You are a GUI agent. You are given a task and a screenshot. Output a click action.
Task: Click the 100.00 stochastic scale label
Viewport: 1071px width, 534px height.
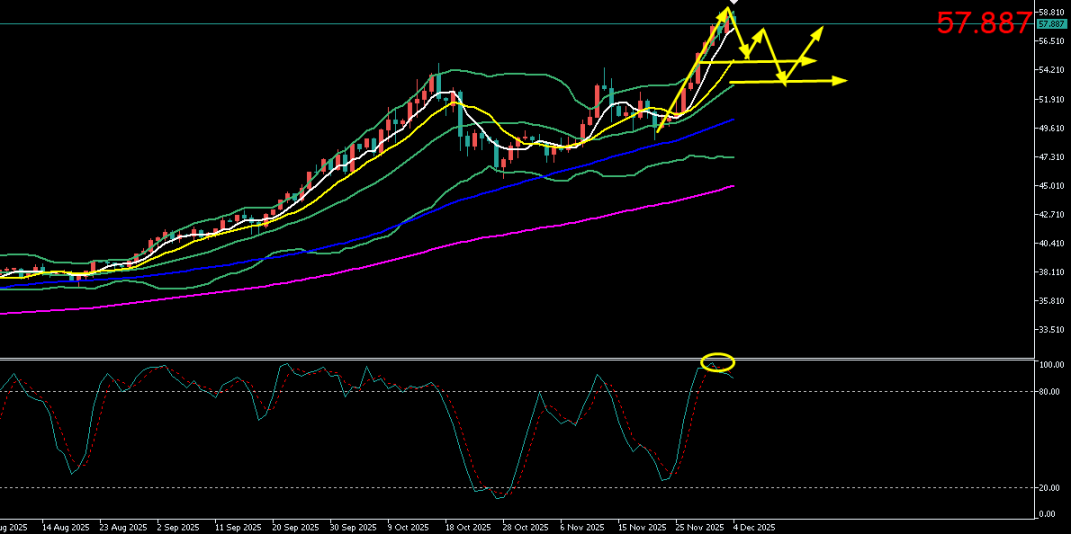(x=1050, y=366)
